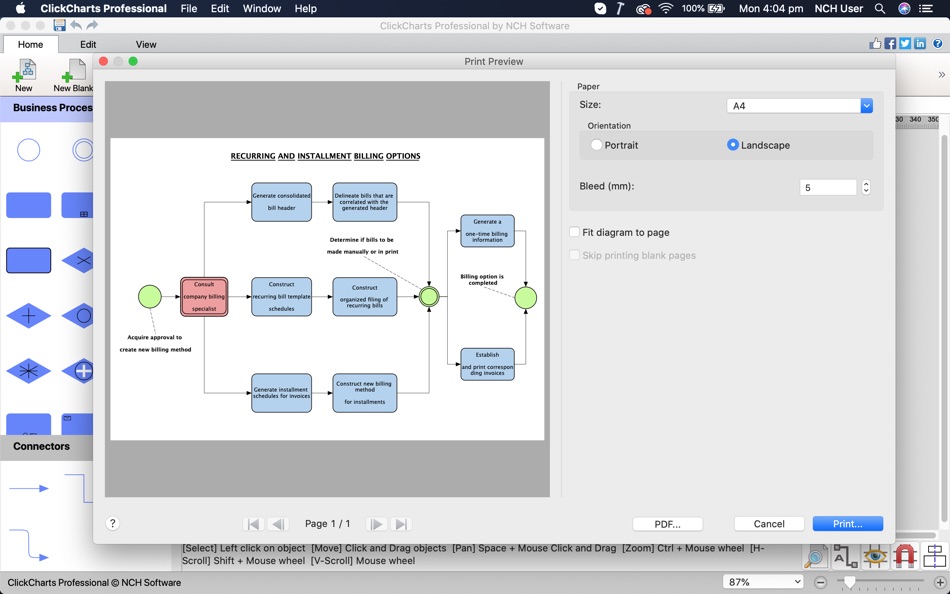Go to previous page in preview
This screenshot has height=594, width=950.
(x=278, y=524)
